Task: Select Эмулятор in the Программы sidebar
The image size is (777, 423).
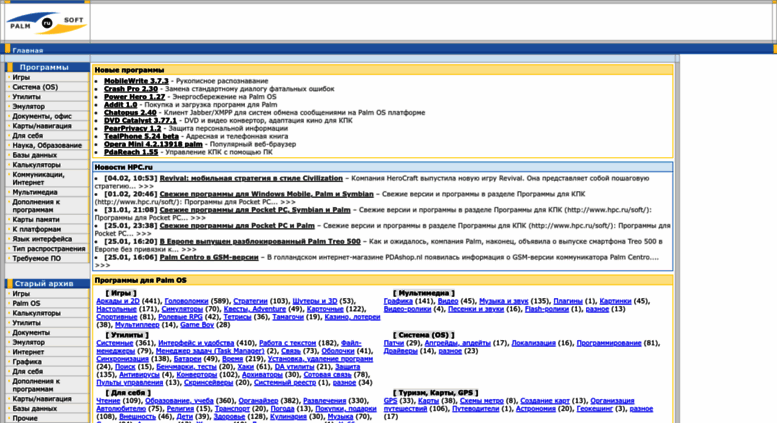Action: point(29,106)
